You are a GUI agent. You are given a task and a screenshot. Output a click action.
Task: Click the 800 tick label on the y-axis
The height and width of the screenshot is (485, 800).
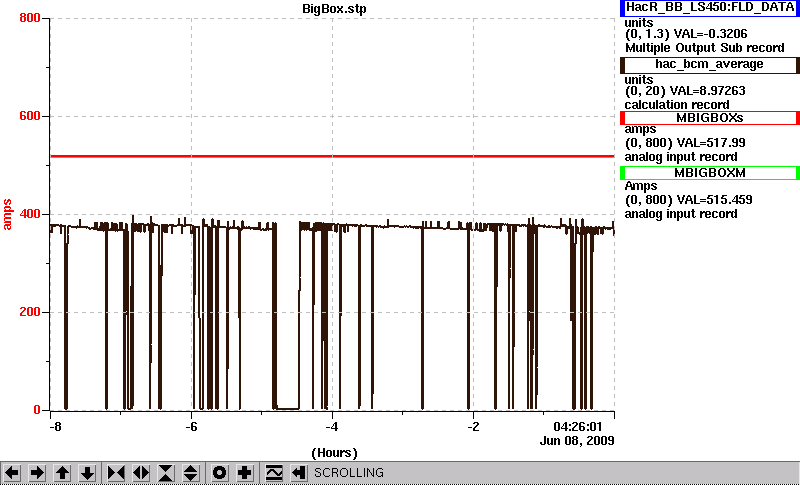pyautogui.click(x=30, y=18)
